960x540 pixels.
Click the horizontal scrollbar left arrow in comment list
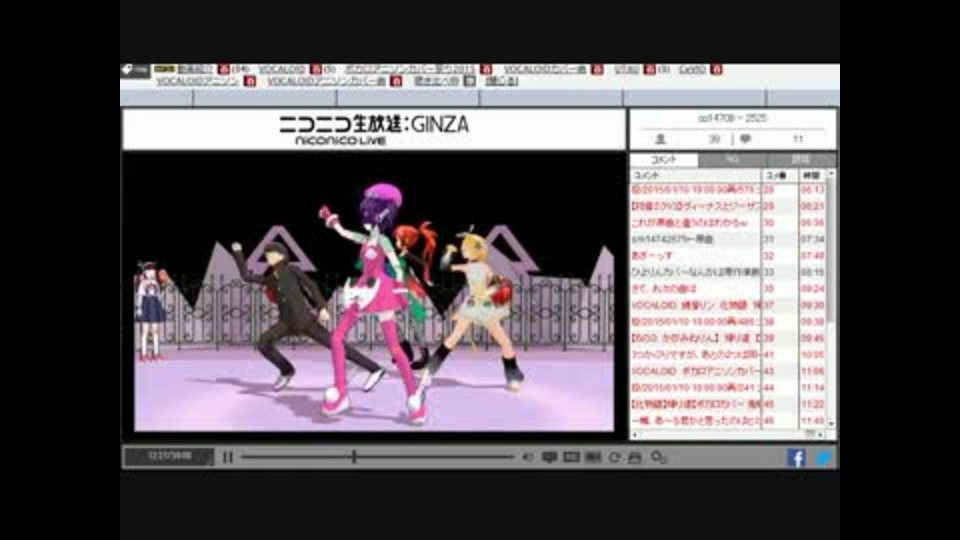(x=635, y=434)
